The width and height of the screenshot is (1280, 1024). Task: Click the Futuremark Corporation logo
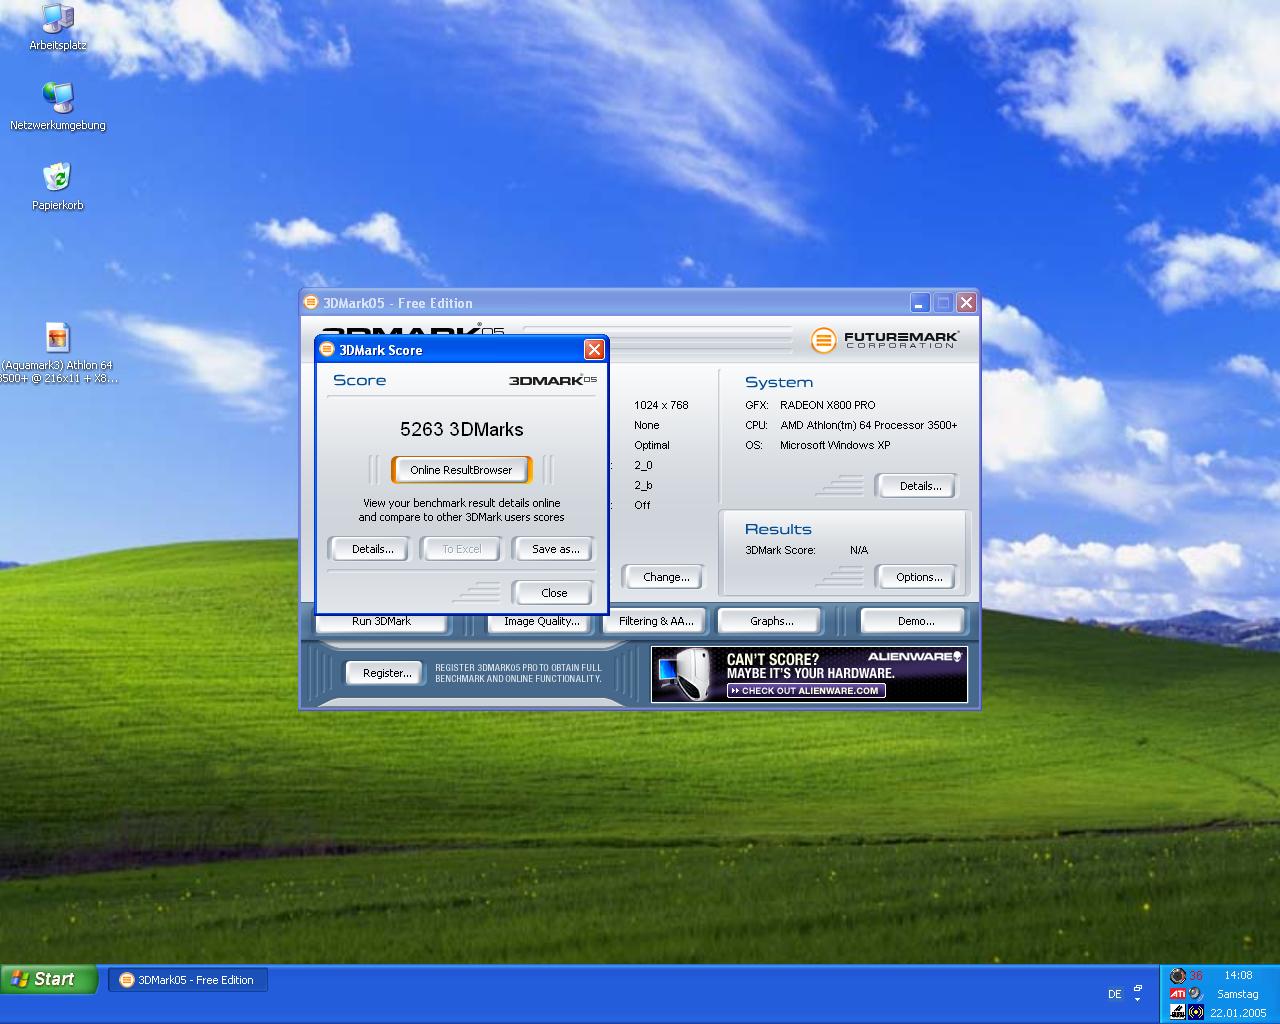pos(885,340)
